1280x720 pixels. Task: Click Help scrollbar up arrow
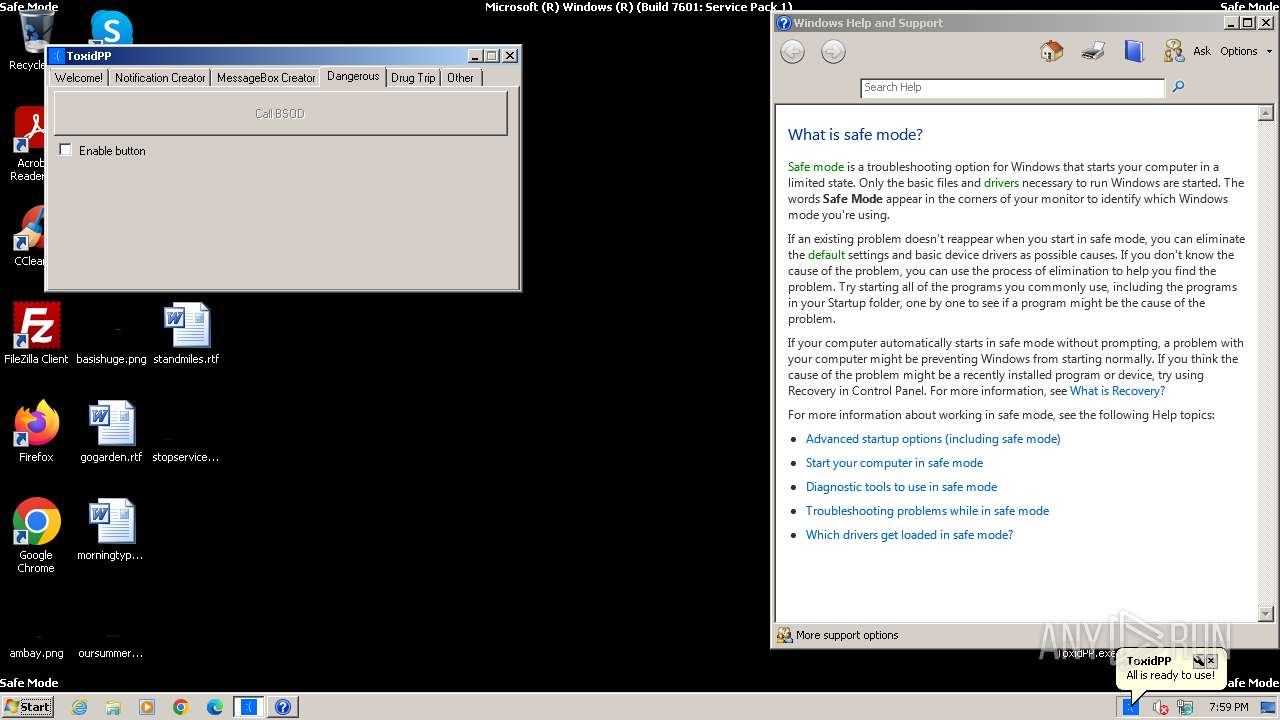click(1265, 113)
